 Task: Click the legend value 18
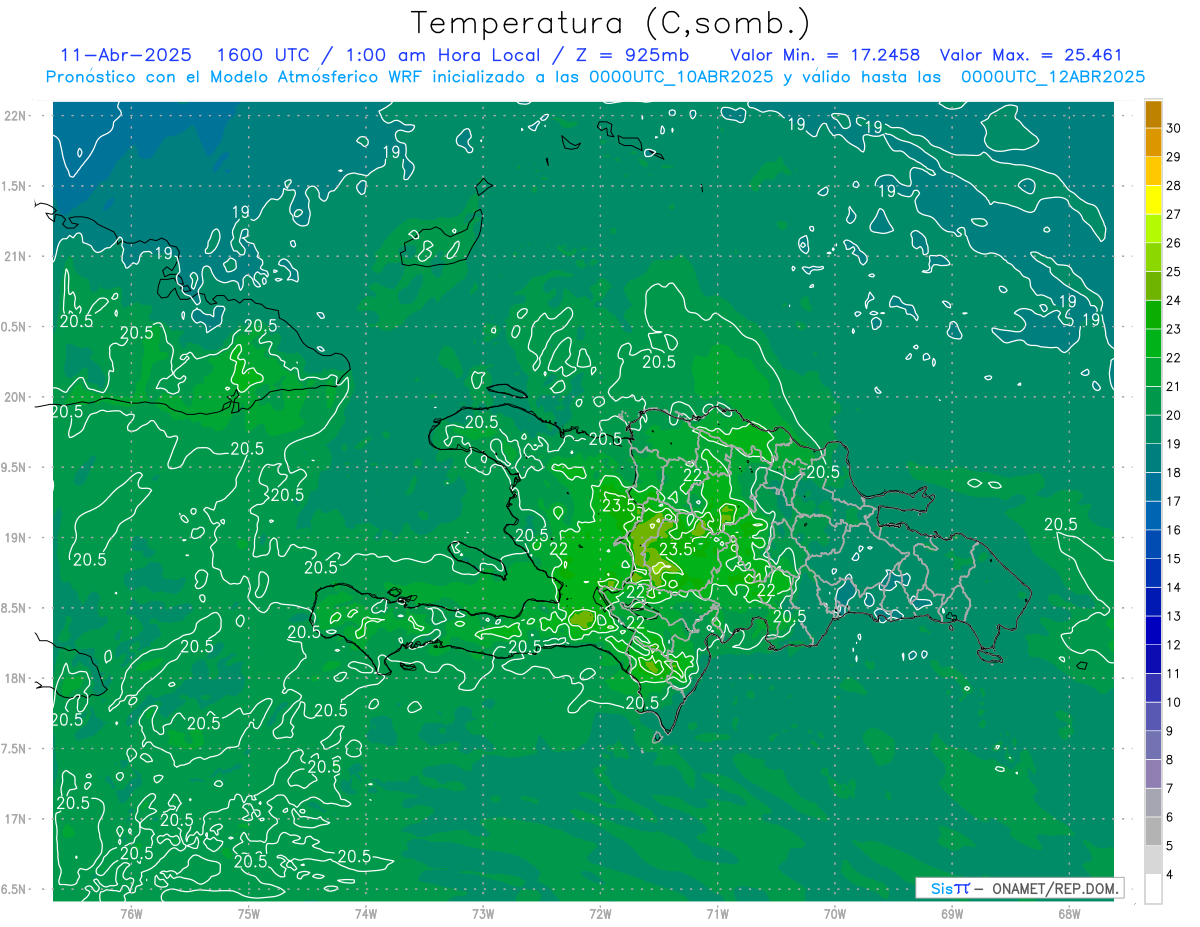[1174, 472]
